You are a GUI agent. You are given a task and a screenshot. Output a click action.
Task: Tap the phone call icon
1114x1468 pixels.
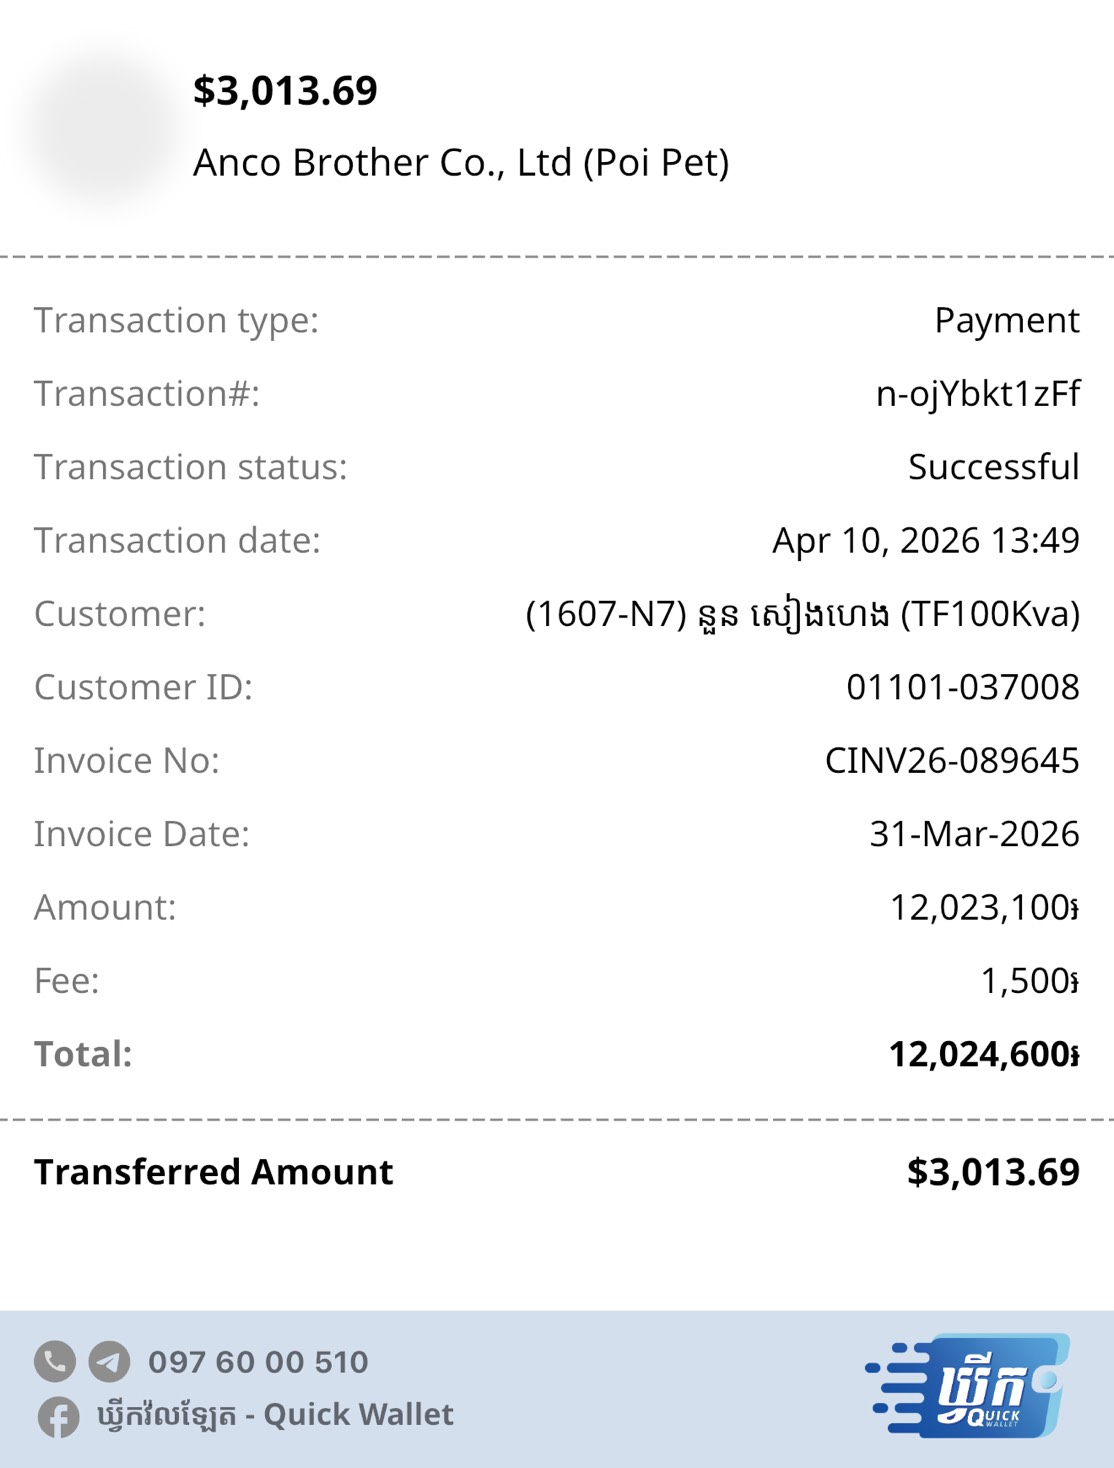click(x=55, y=1361)
